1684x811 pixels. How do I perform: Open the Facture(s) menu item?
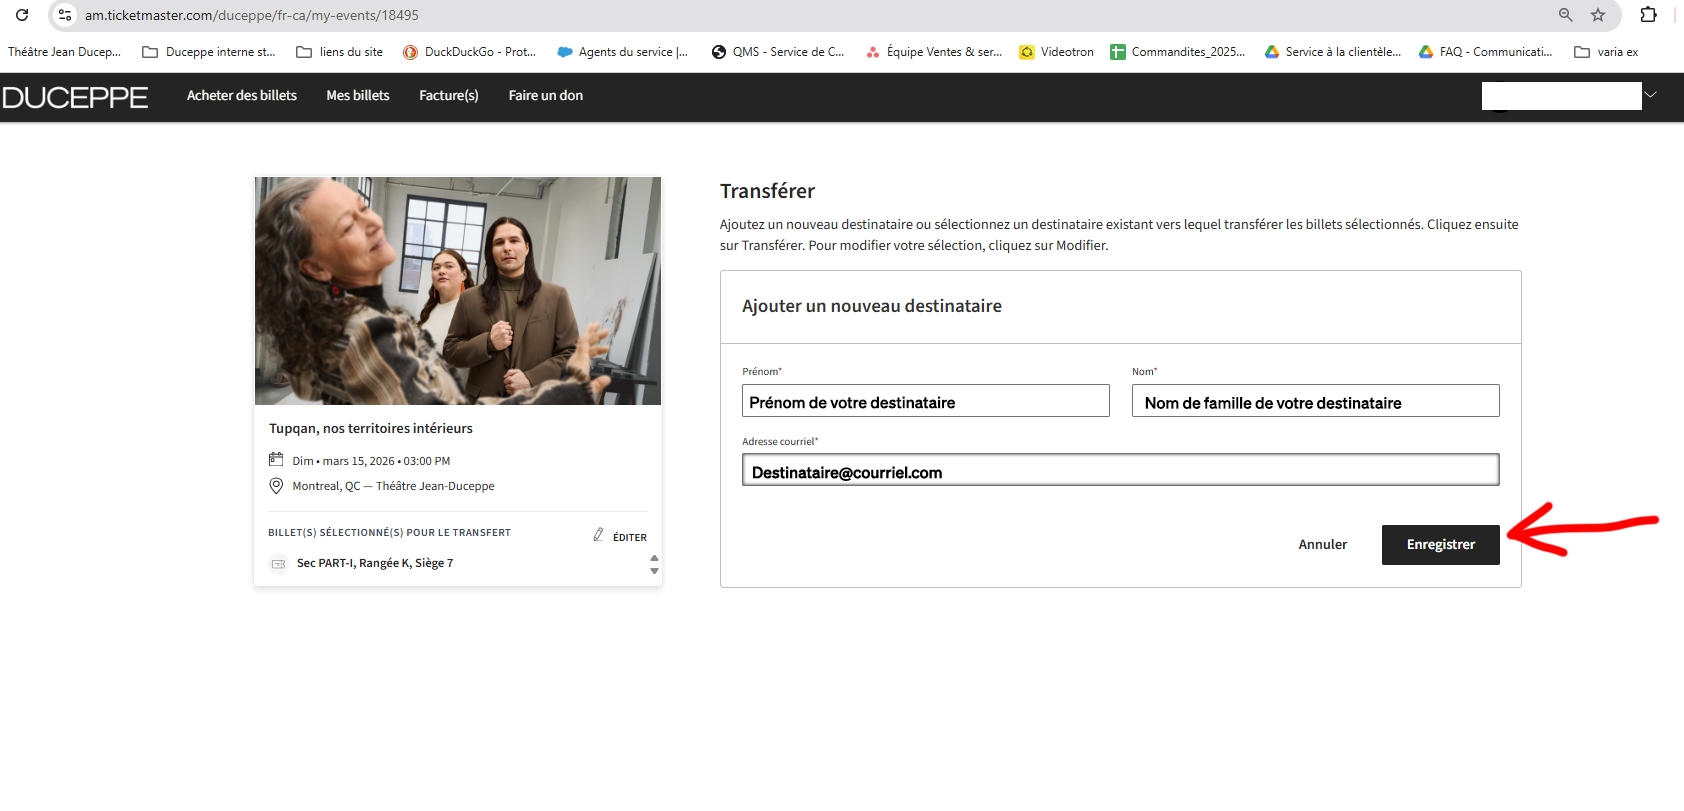pyautogui.click(x=448, y=96)
